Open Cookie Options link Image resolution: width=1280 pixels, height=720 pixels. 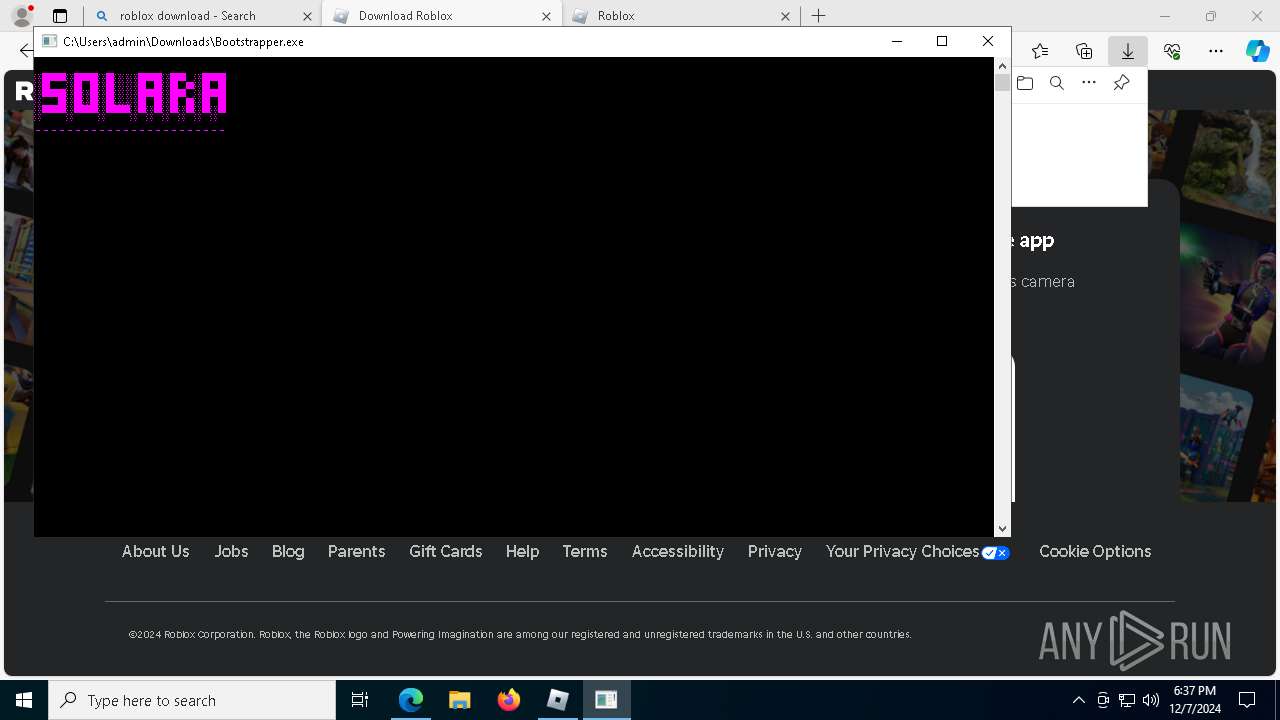[x=1095, y=551]
